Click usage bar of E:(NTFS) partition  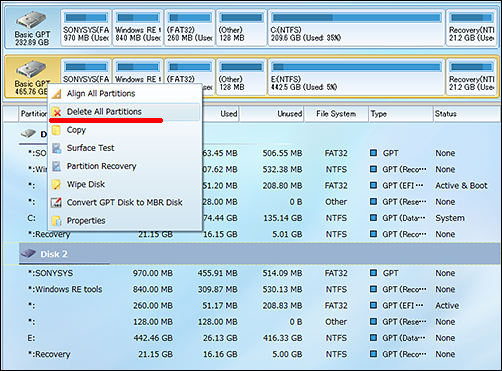pyautogui.click(x=356, y=67)
